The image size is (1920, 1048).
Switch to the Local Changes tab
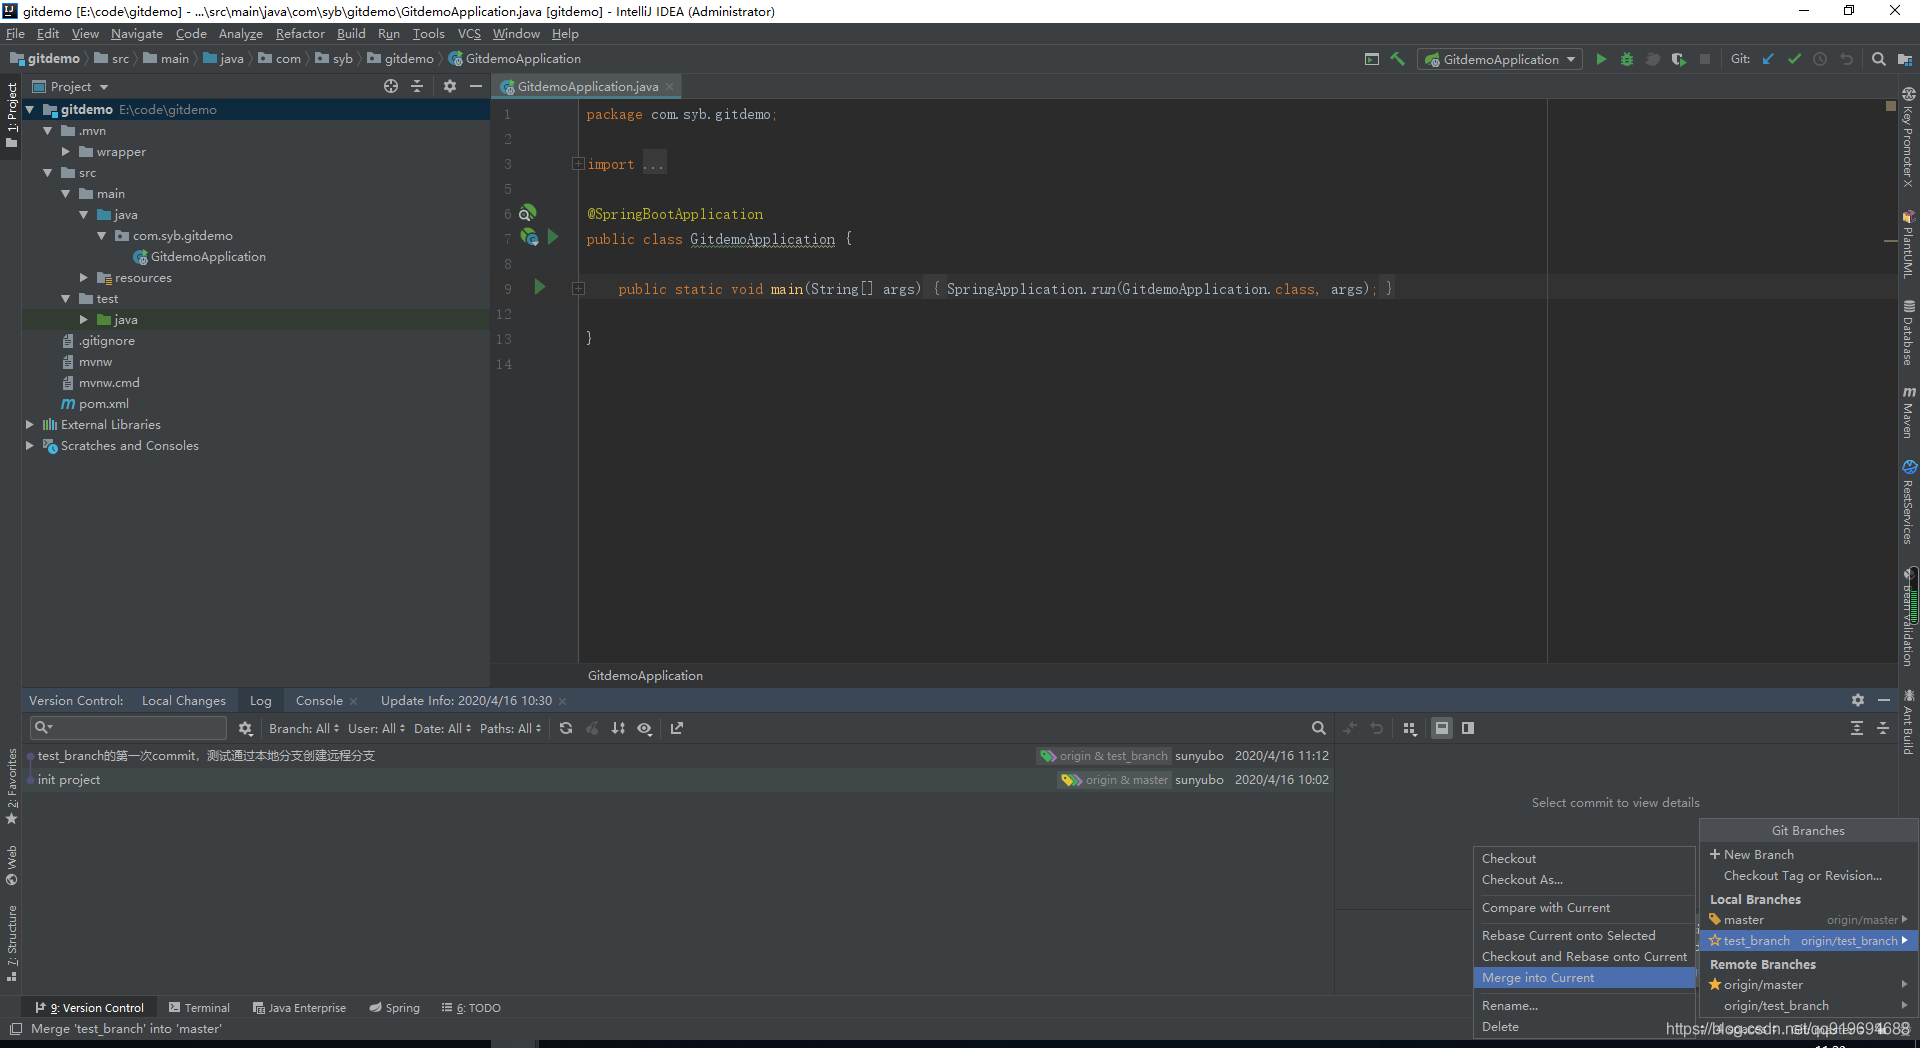184,700
